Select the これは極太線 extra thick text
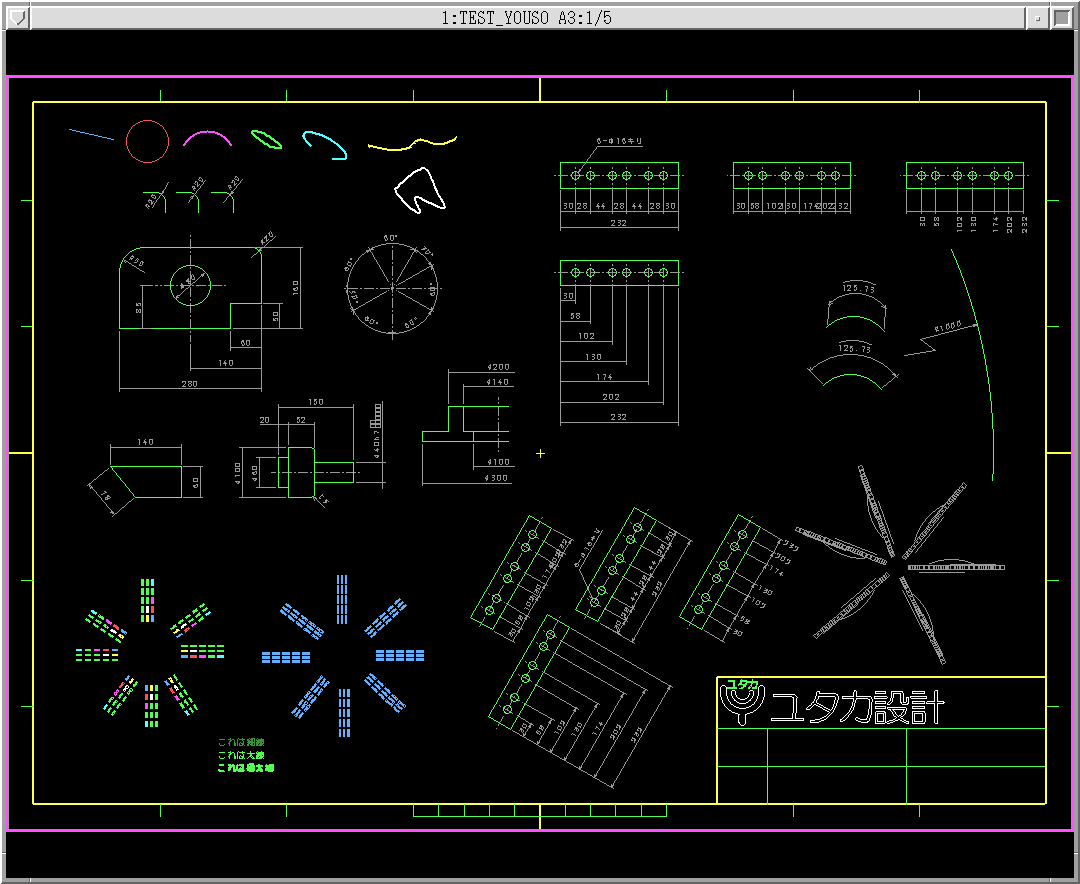The height and width of the screenshot is (884, 1080). coord(246,768)
